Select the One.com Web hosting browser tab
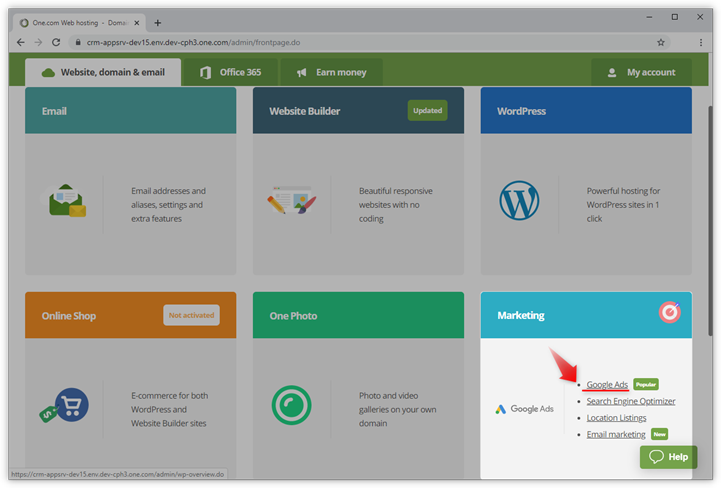 point(80,23)
